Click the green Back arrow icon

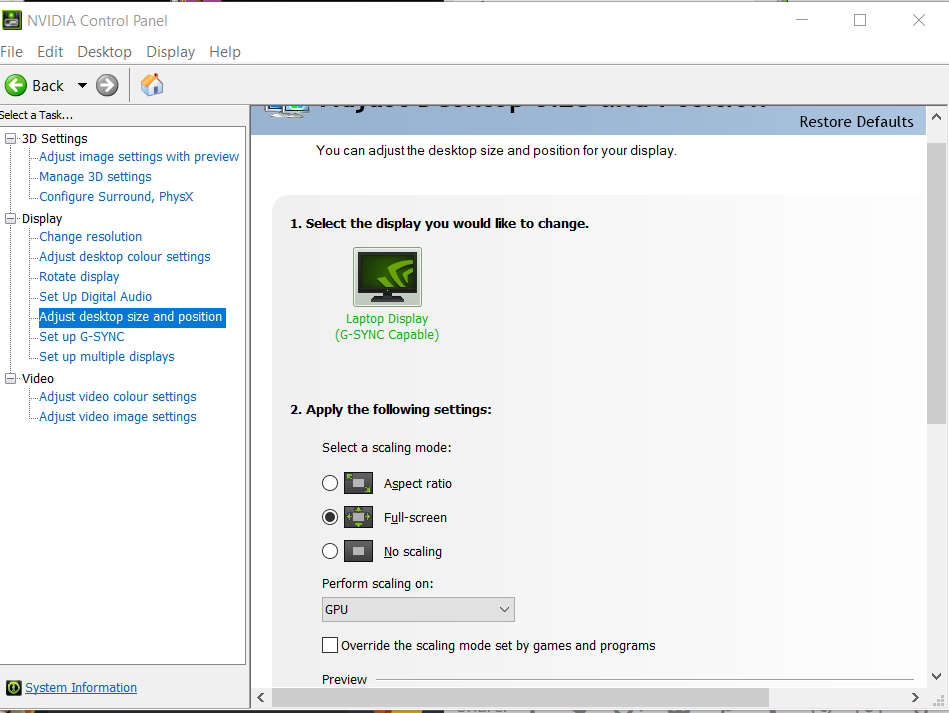point(16,85)
